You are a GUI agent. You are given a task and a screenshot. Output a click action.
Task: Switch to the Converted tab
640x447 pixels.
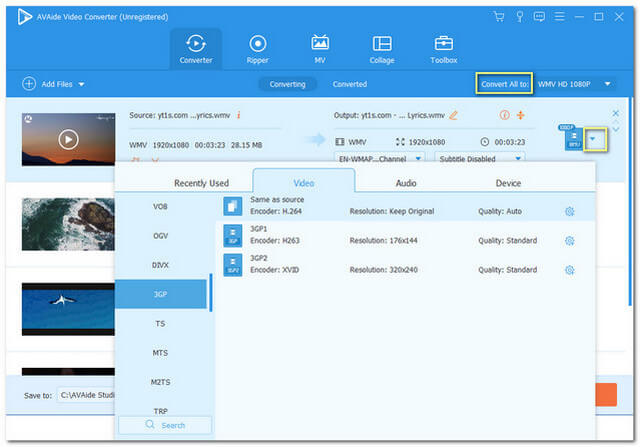pyautogui.click(x=350, y=84)
